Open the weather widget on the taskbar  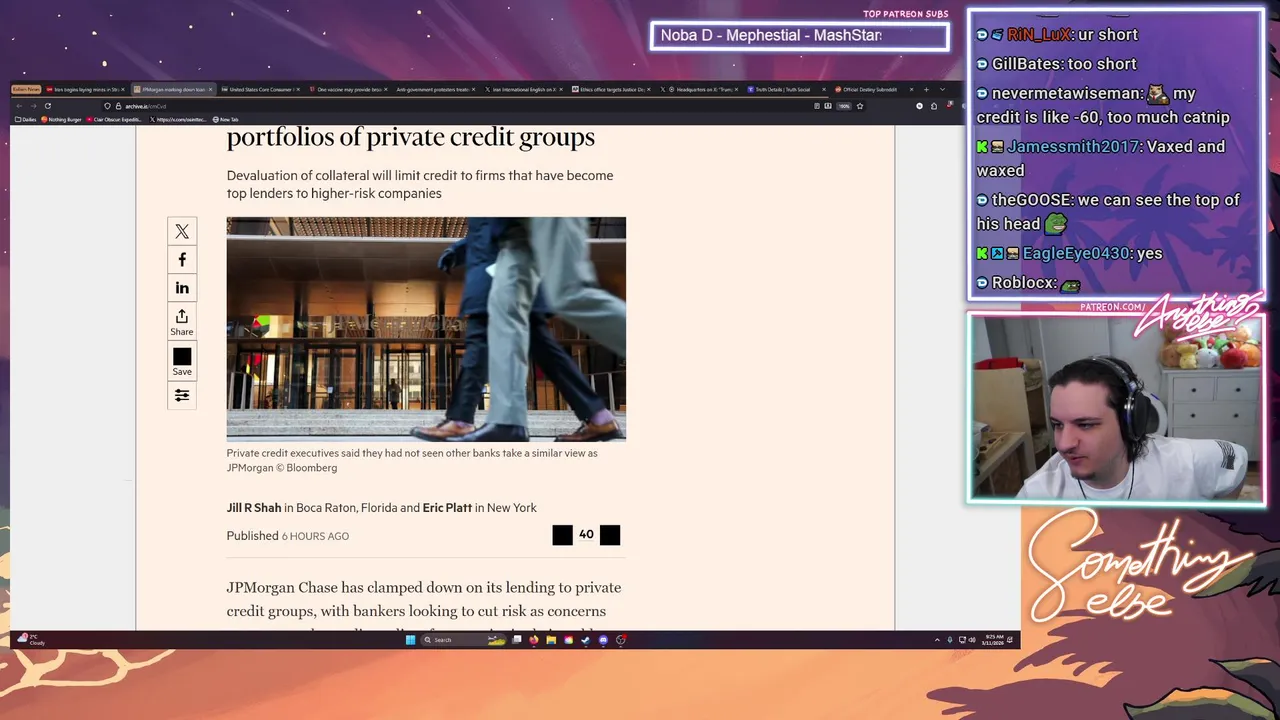pyautogui.click(x=31, y=639)
